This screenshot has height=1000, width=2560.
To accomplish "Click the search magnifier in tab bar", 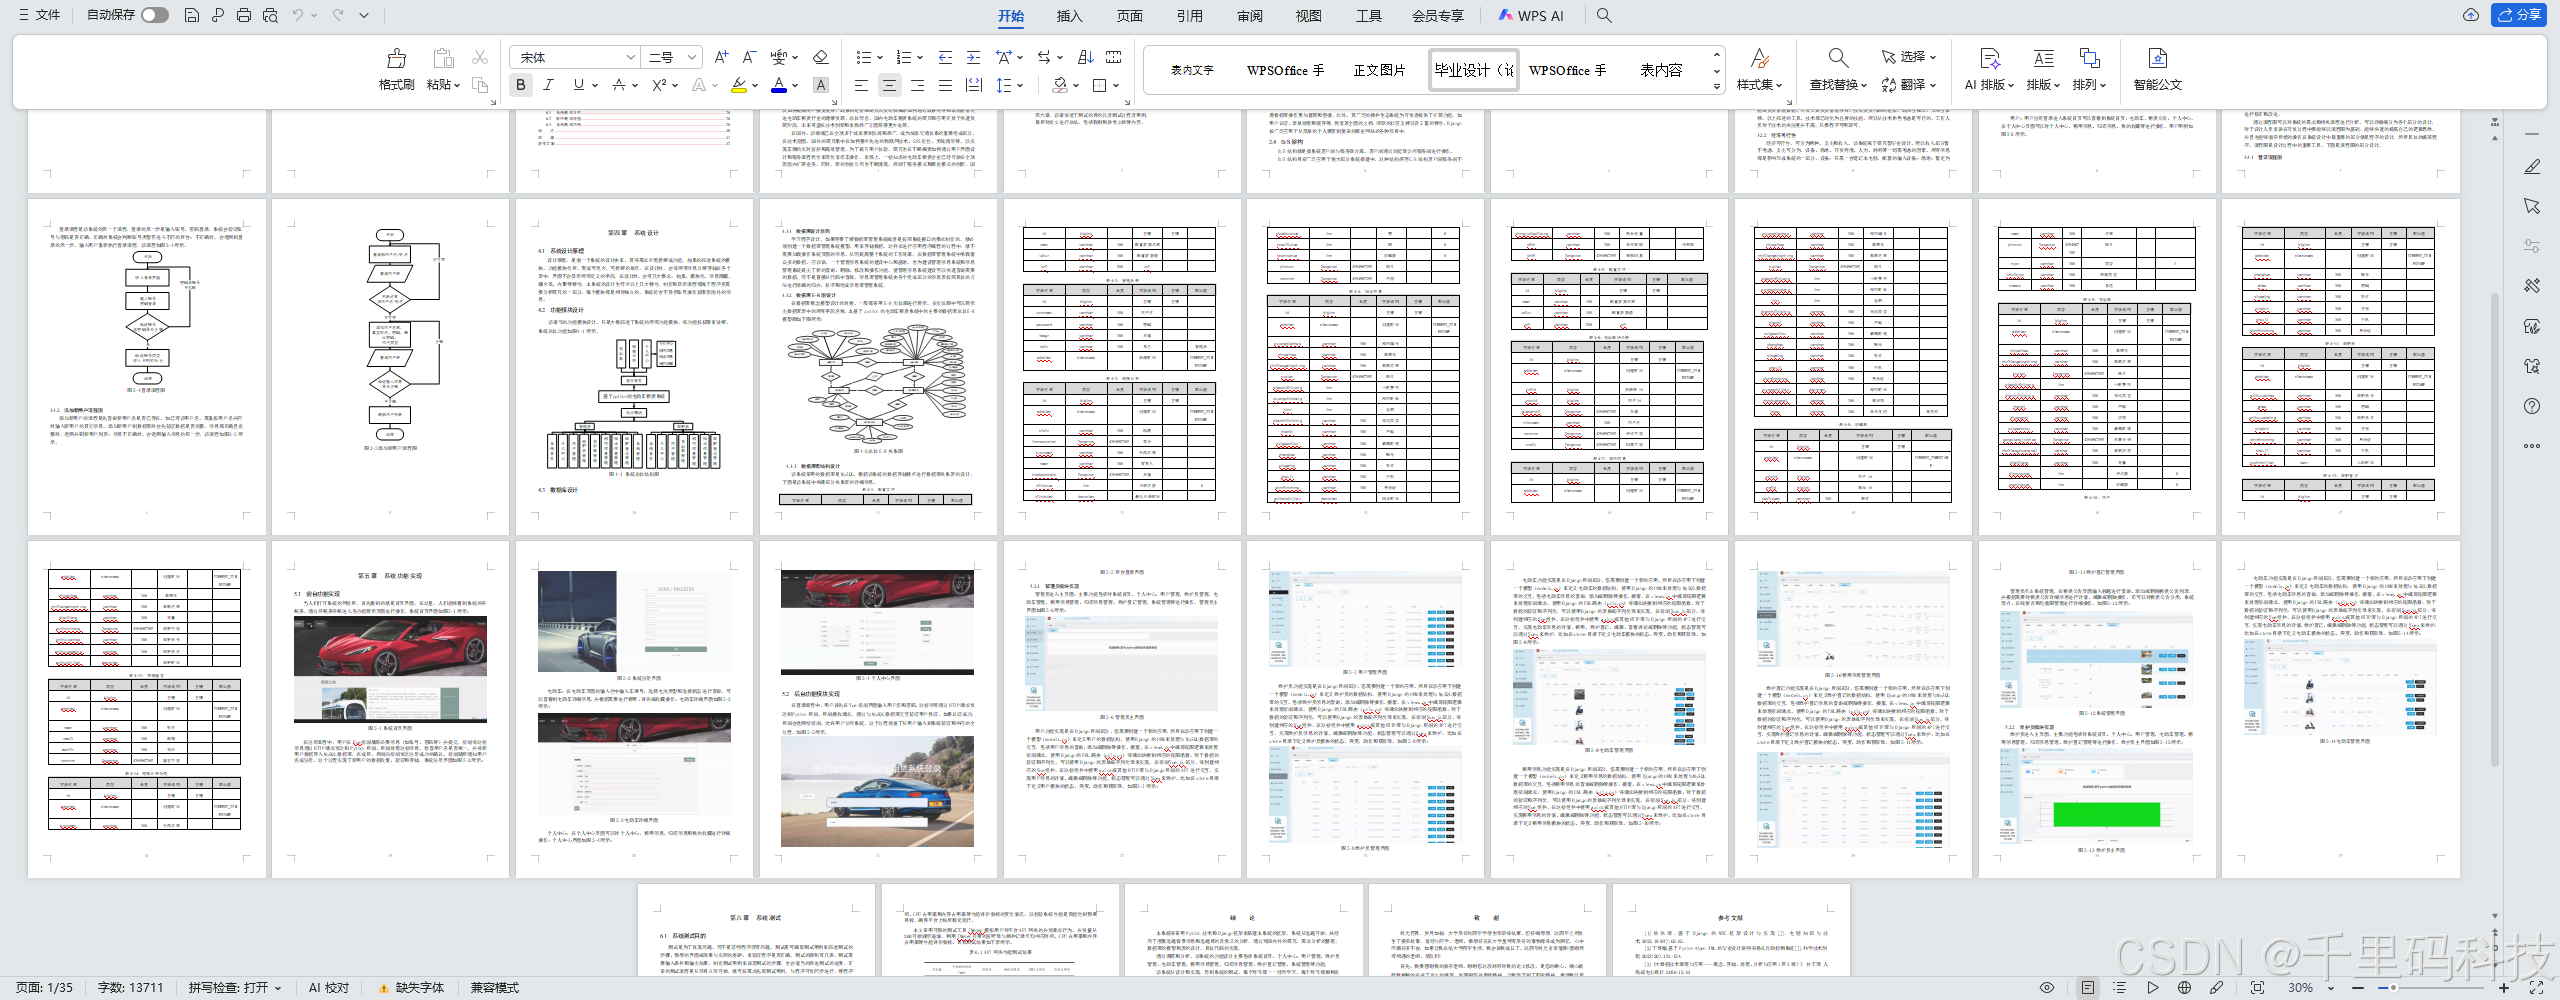I will tap(1604, 15).
